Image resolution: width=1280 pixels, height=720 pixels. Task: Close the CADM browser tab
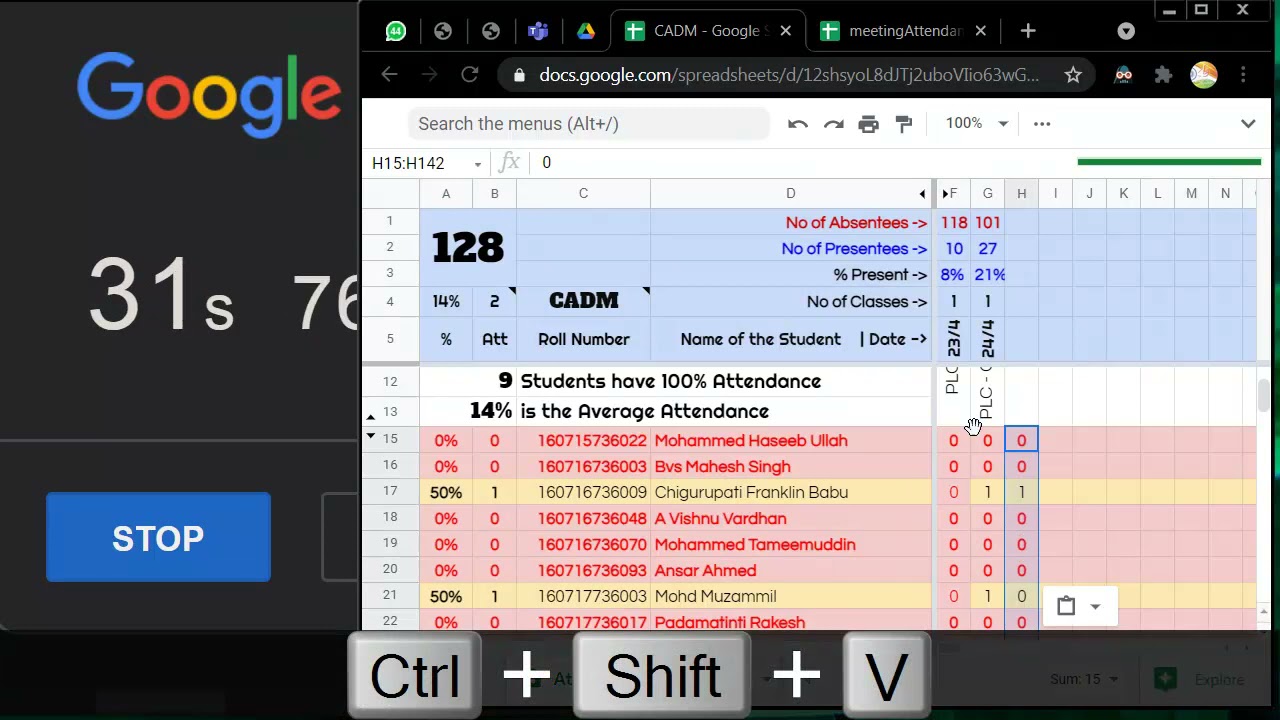coord(785,31)
